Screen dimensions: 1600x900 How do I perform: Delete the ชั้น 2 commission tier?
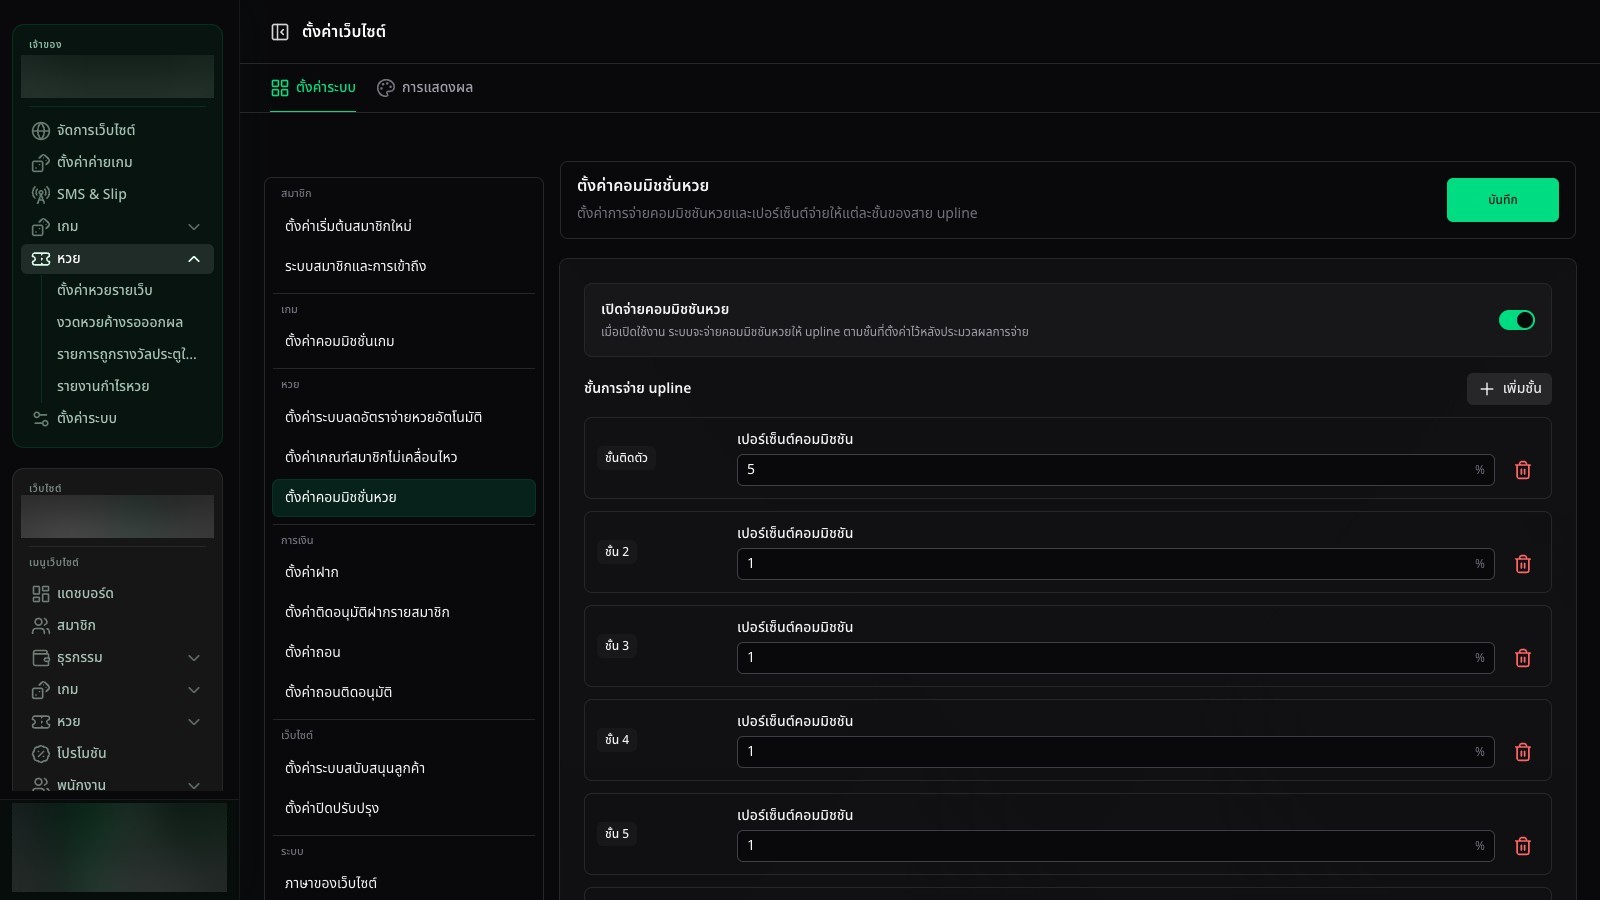point(1523,564)
